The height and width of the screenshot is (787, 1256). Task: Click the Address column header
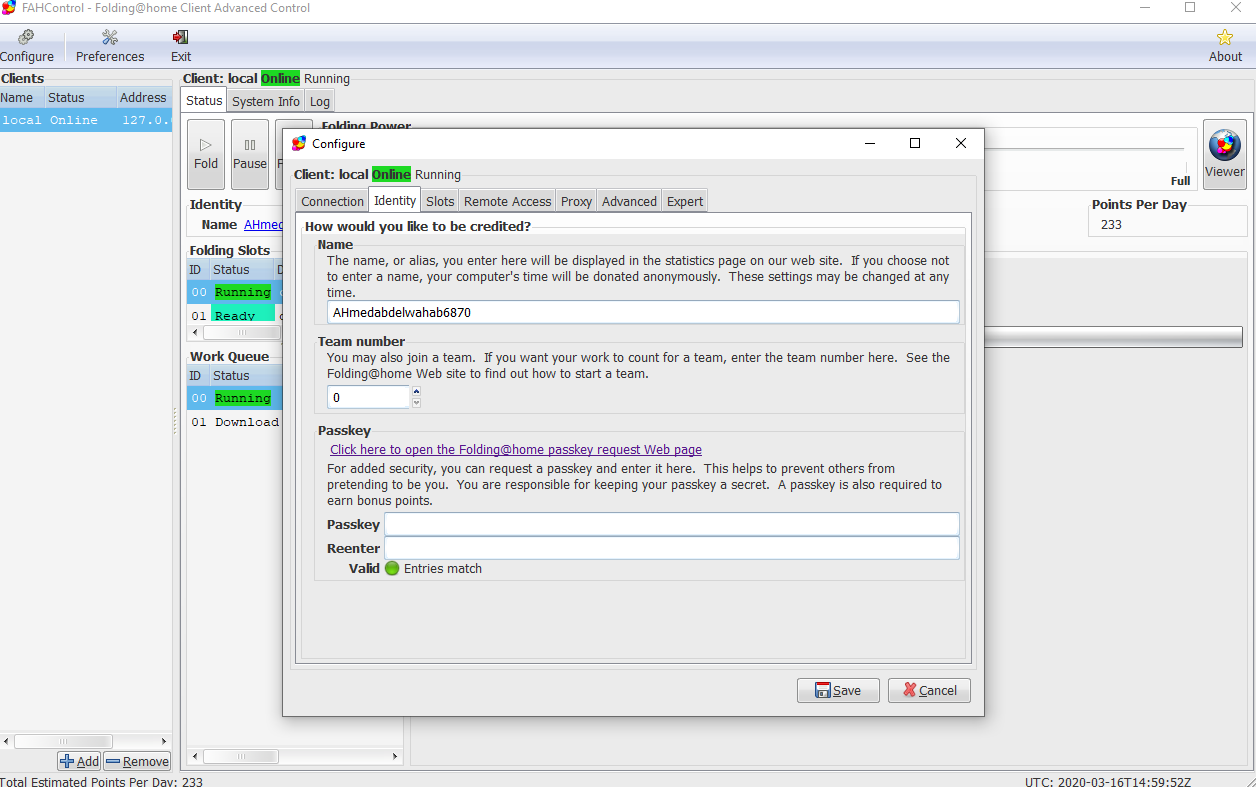click(143, 98)
